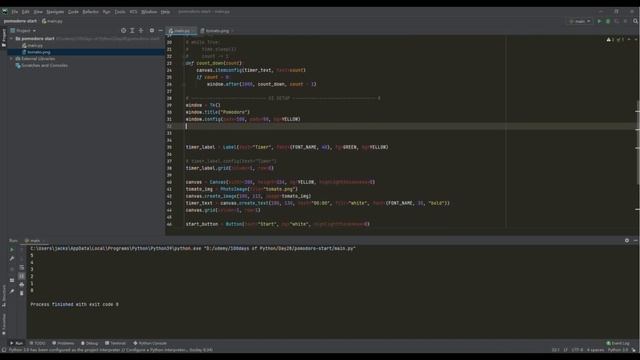Image resolution: width=640 pixels, height=360 pixels.
Task: Open the Tools menu
Action: click(x=120, y=12)
